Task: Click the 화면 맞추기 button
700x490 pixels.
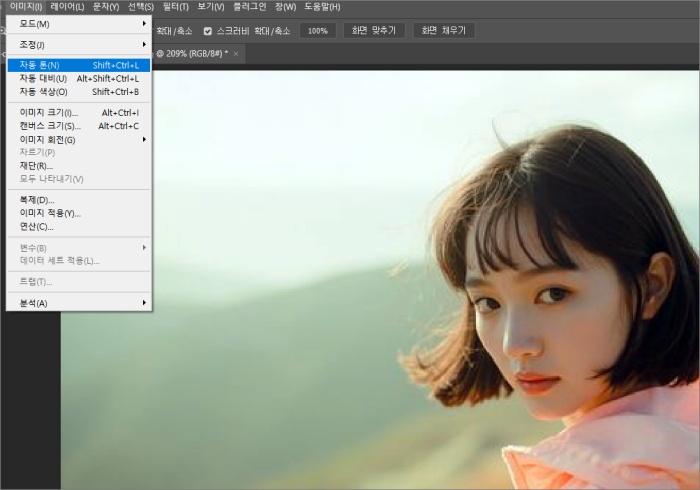Action: [x=374, y=30]
